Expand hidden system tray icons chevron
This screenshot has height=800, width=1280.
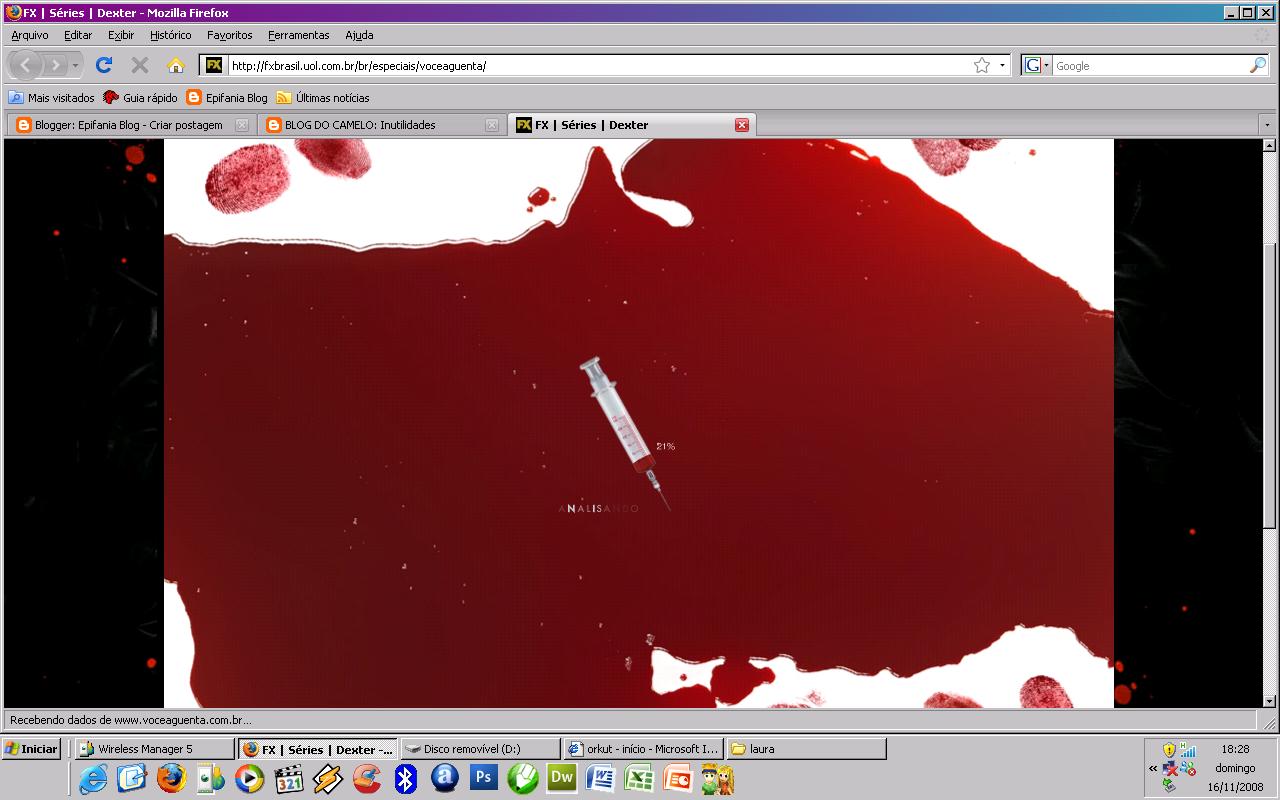click(x=1153, y=768)
